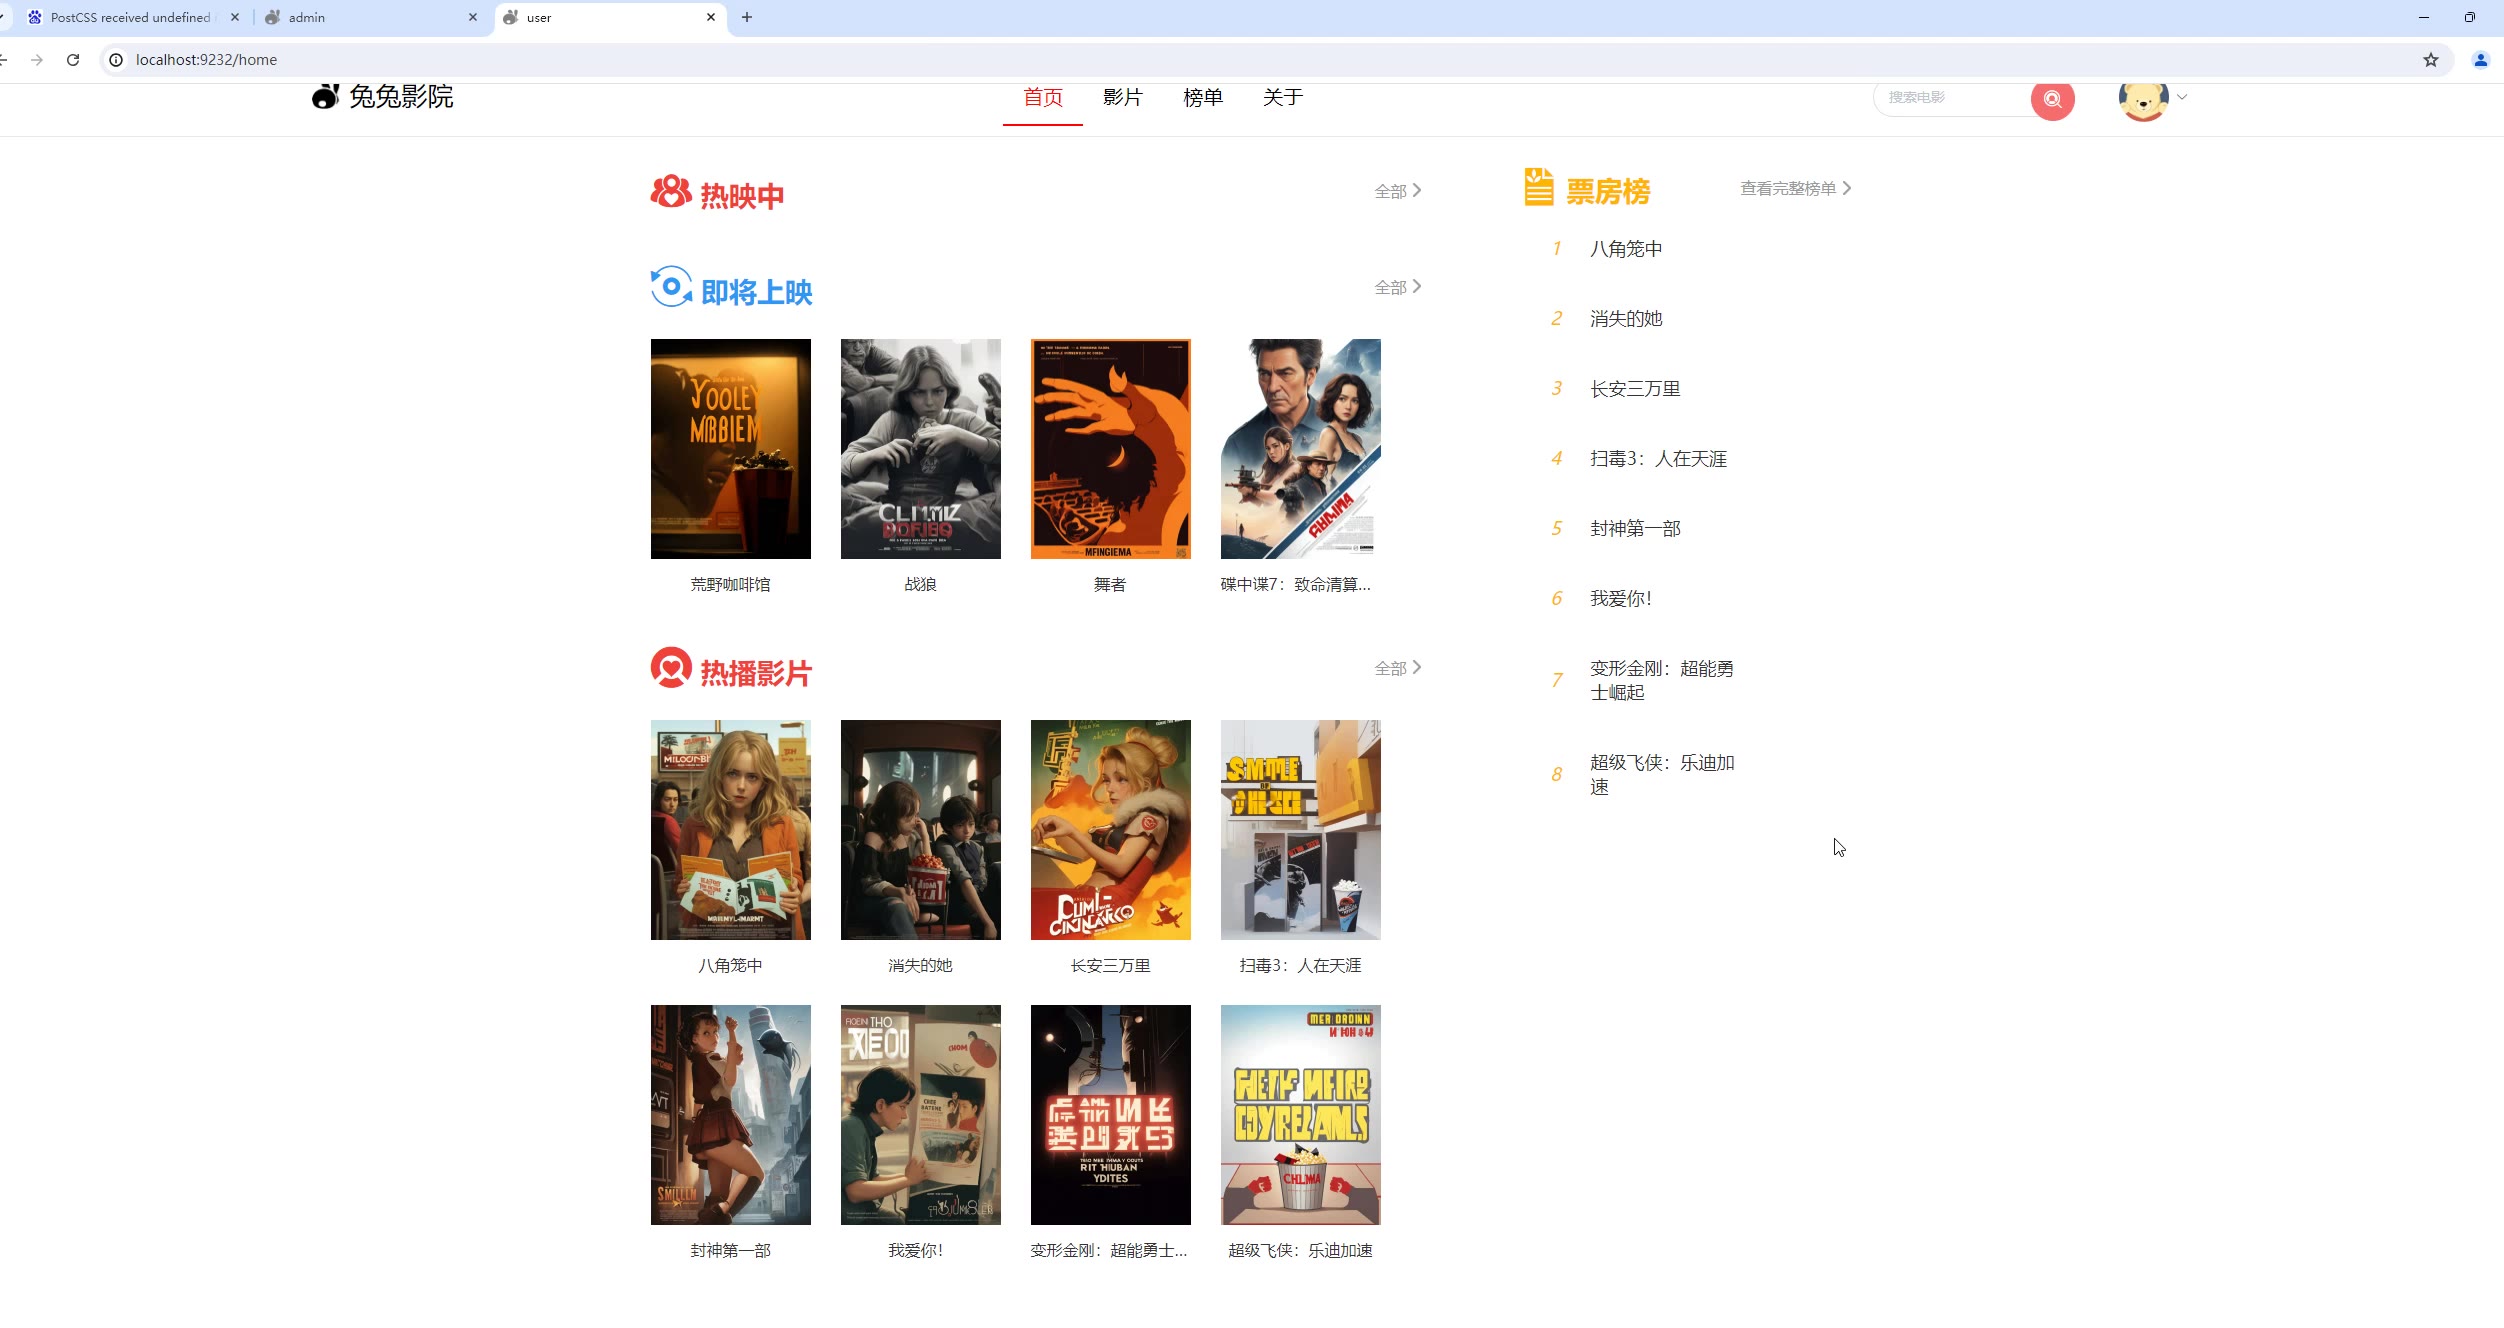Select box office rank 2 消失的她
The width and height of the screenshot is (2504, 1328).
pyautogui.click(x=1627, y=319)
